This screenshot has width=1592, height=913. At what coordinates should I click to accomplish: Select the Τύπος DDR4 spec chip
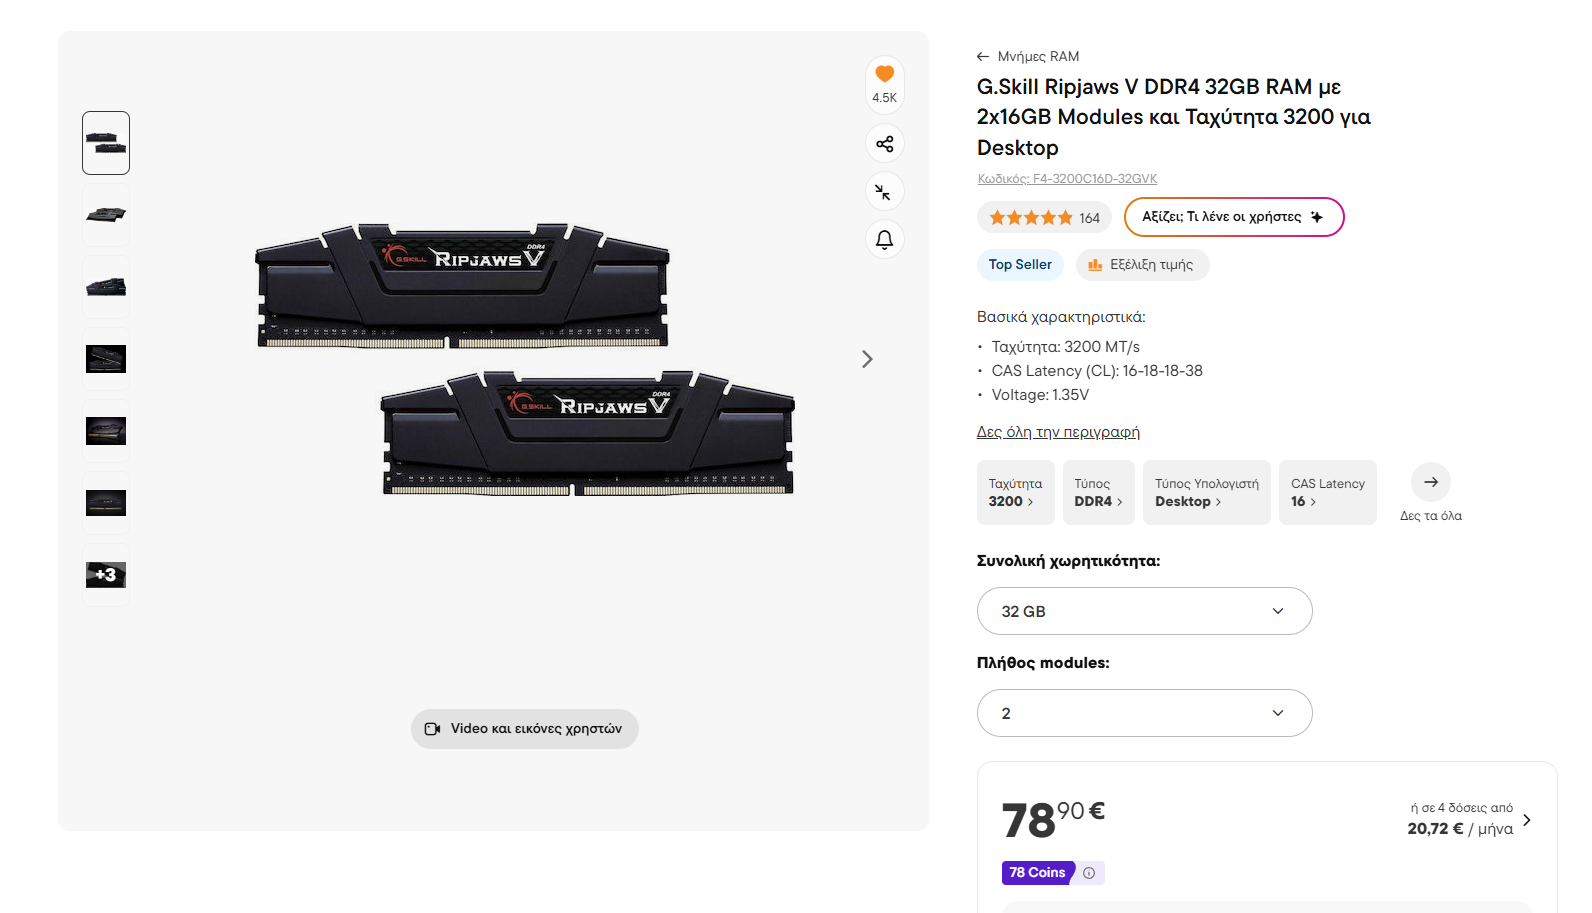(1098, 492)
